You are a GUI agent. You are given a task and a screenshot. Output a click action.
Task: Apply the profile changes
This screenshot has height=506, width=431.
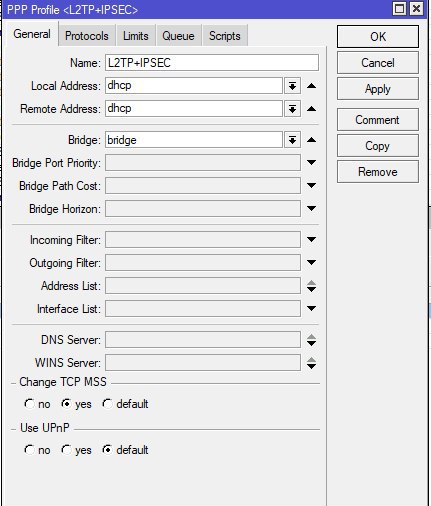click(378, 89)
